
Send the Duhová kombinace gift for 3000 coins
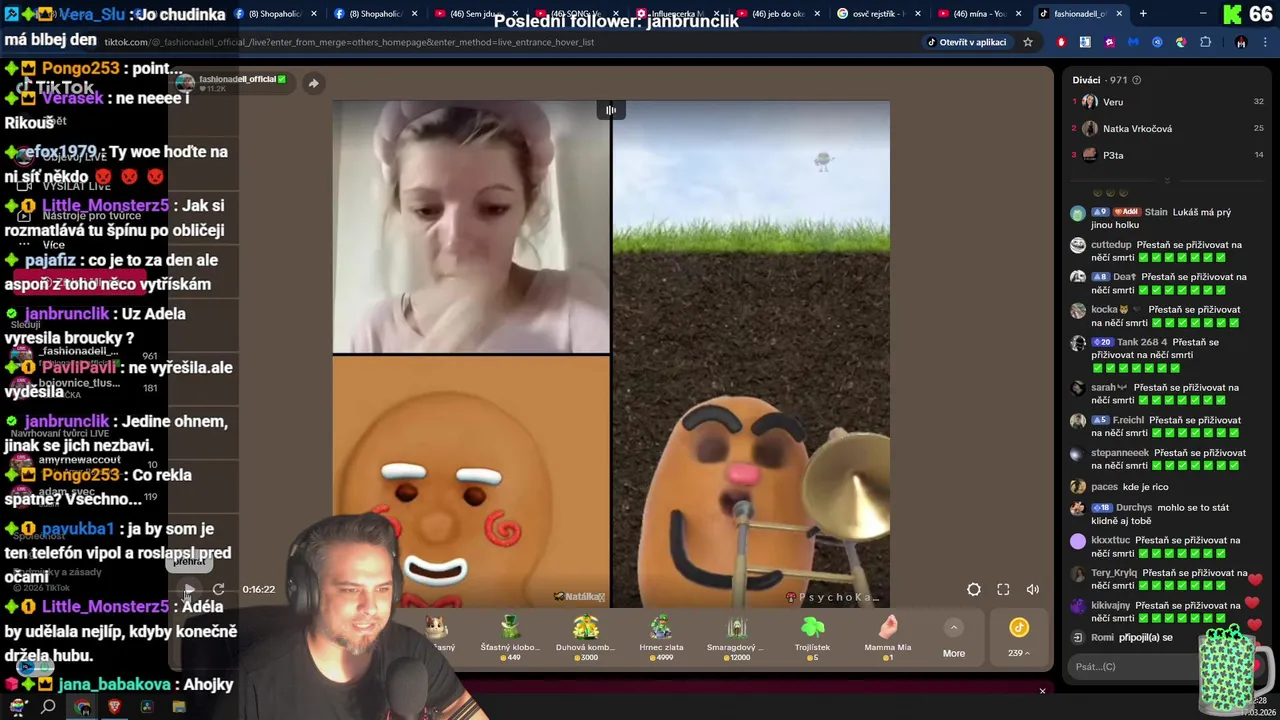[x=585, y=637]
